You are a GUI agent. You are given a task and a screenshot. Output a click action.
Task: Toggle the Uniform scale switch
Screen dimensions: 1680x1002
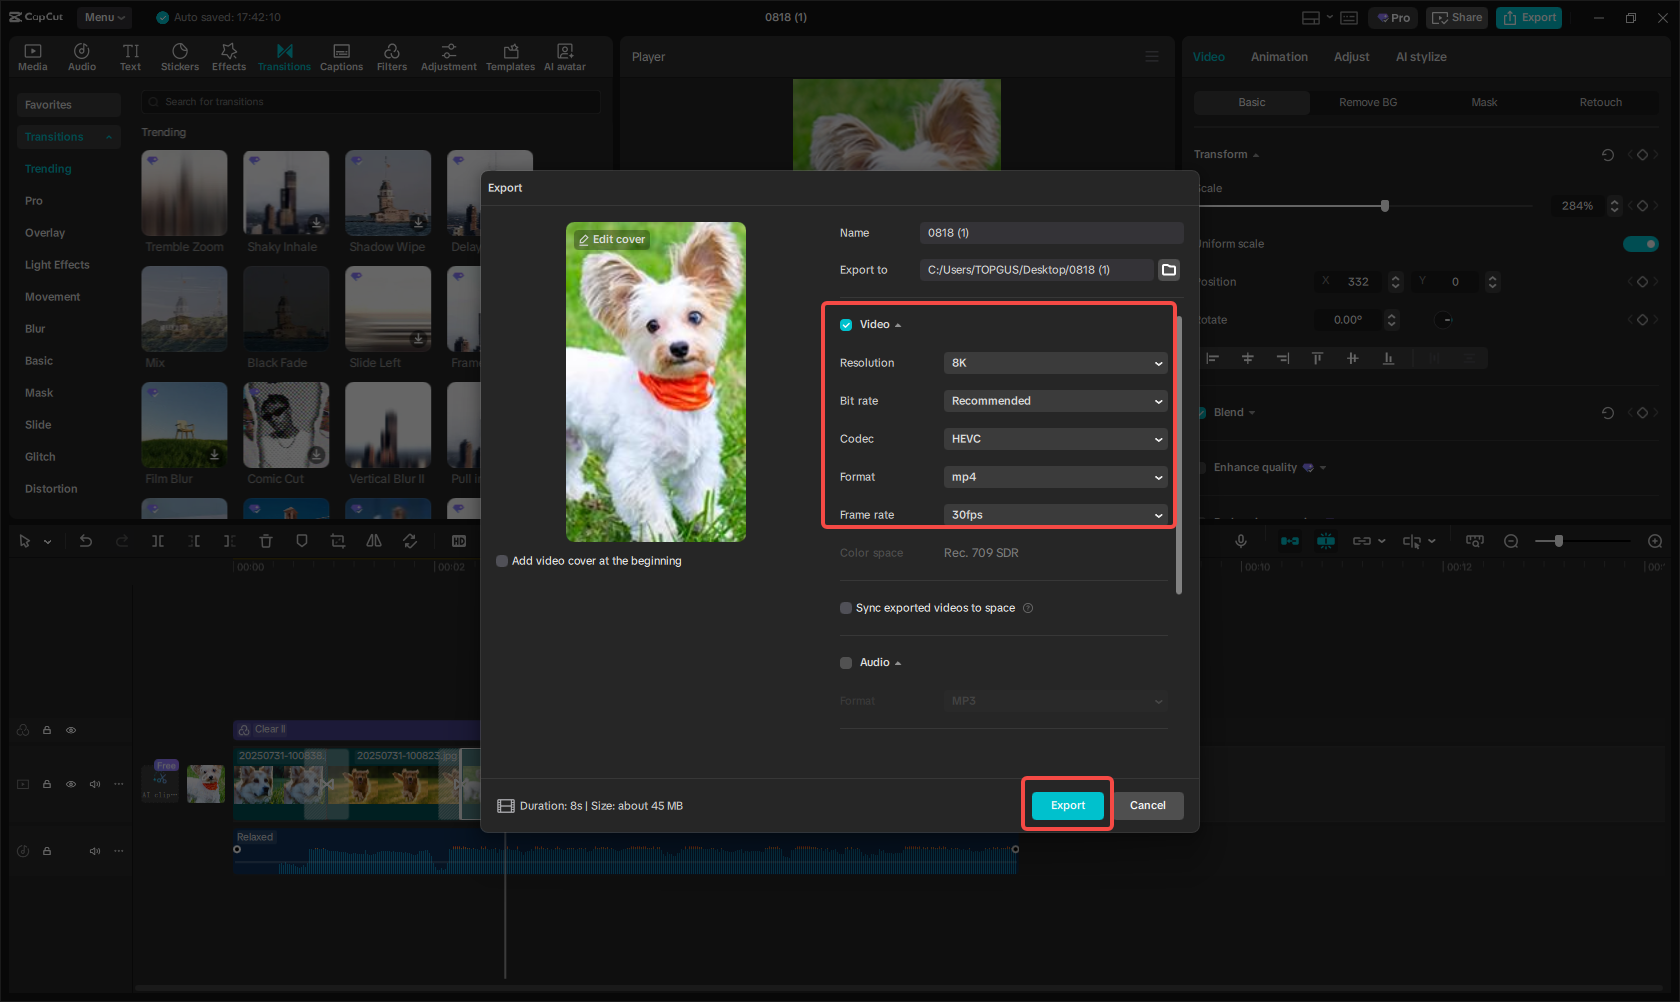coord(1641,243)
